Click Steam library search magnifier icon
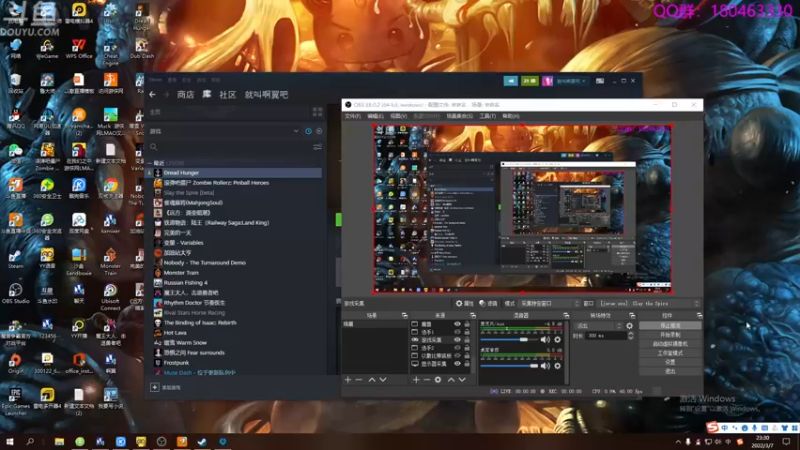 [154, 147]
